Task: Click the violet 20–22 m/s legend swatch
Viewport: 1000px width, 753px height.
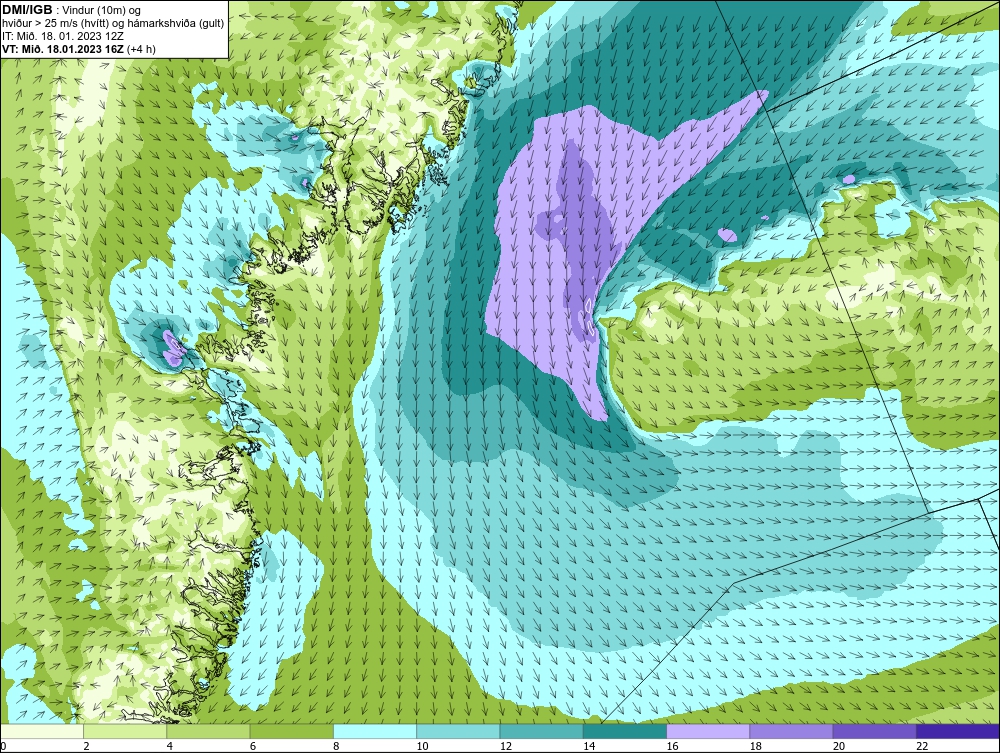Action: point(874,731)
